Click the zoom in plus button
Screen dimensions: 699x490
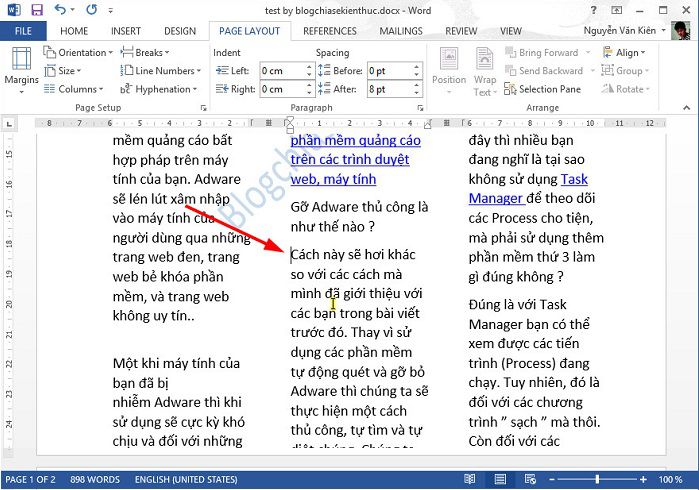[643, 480]
